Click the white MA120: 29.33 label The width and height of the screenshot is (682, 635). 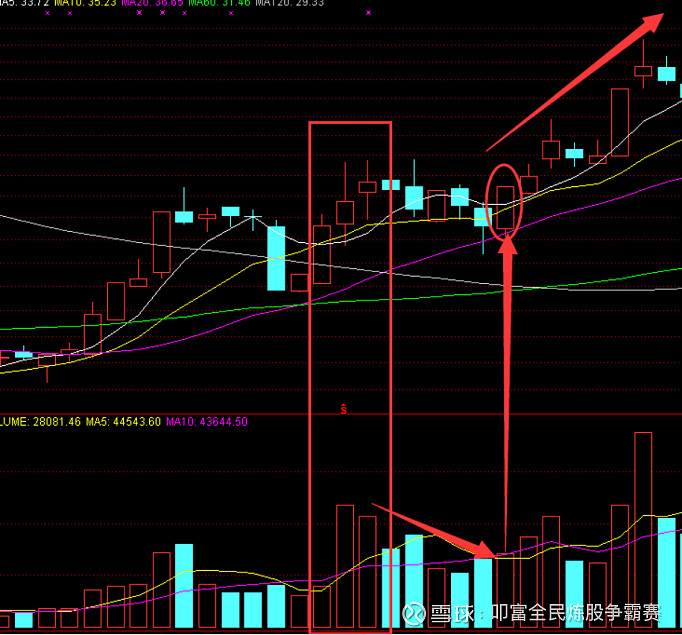click(290, 3)
